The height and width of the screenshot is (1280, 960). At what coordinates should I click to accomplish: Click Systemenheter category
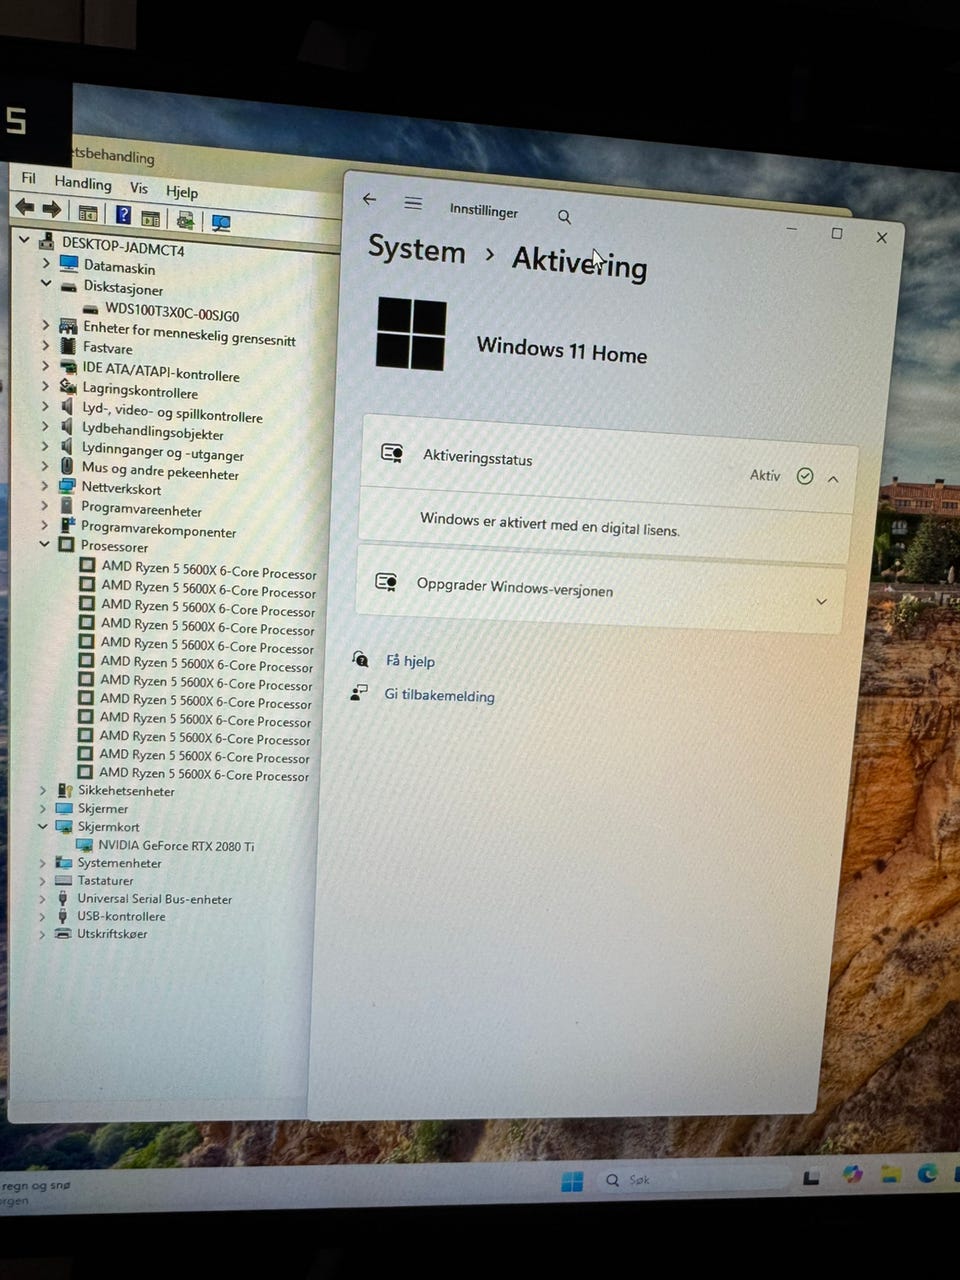tap(119, 863)
